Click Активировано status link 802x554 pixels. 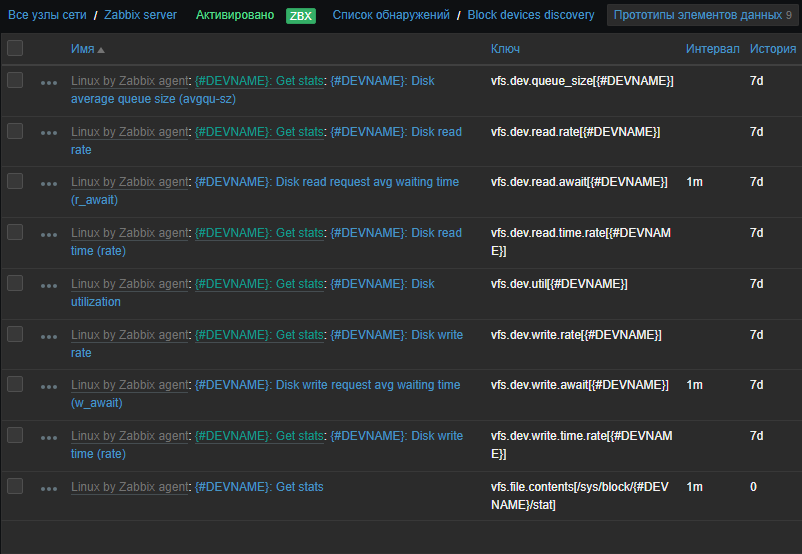coord(234,16)
